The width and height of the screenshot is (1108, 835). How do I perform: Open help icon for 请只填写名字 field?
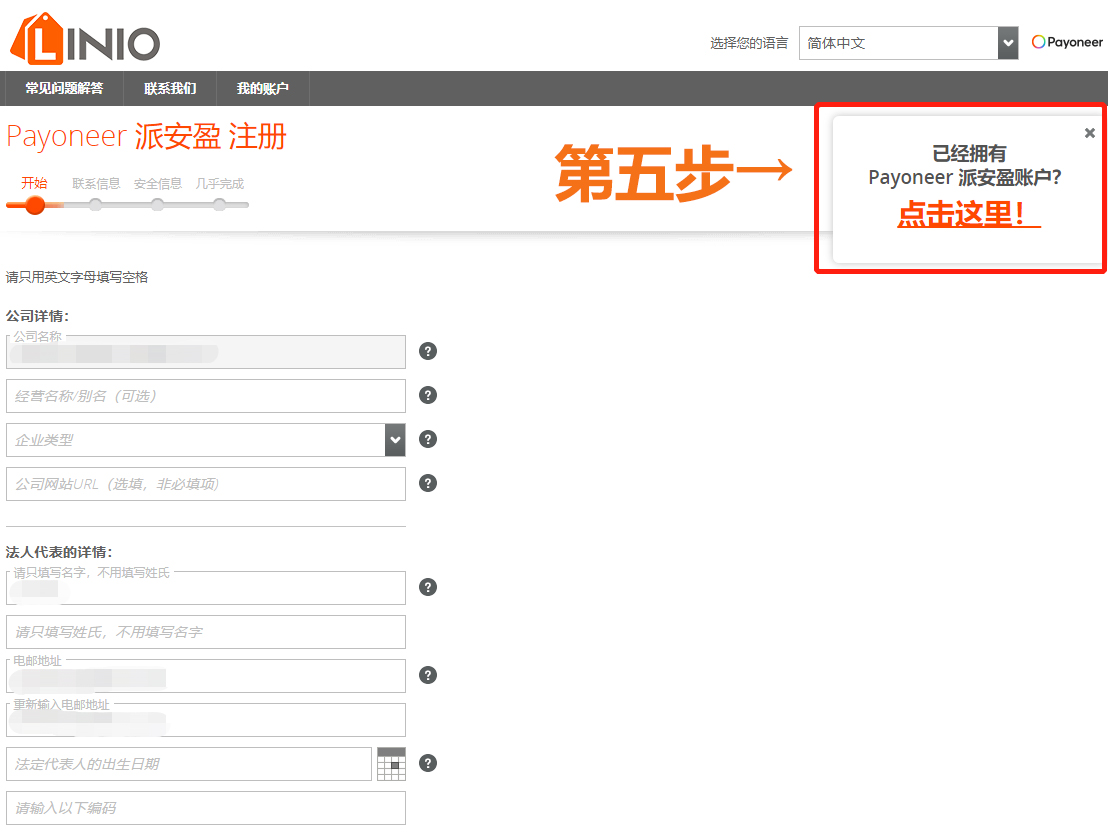click(x=428, y=587)
